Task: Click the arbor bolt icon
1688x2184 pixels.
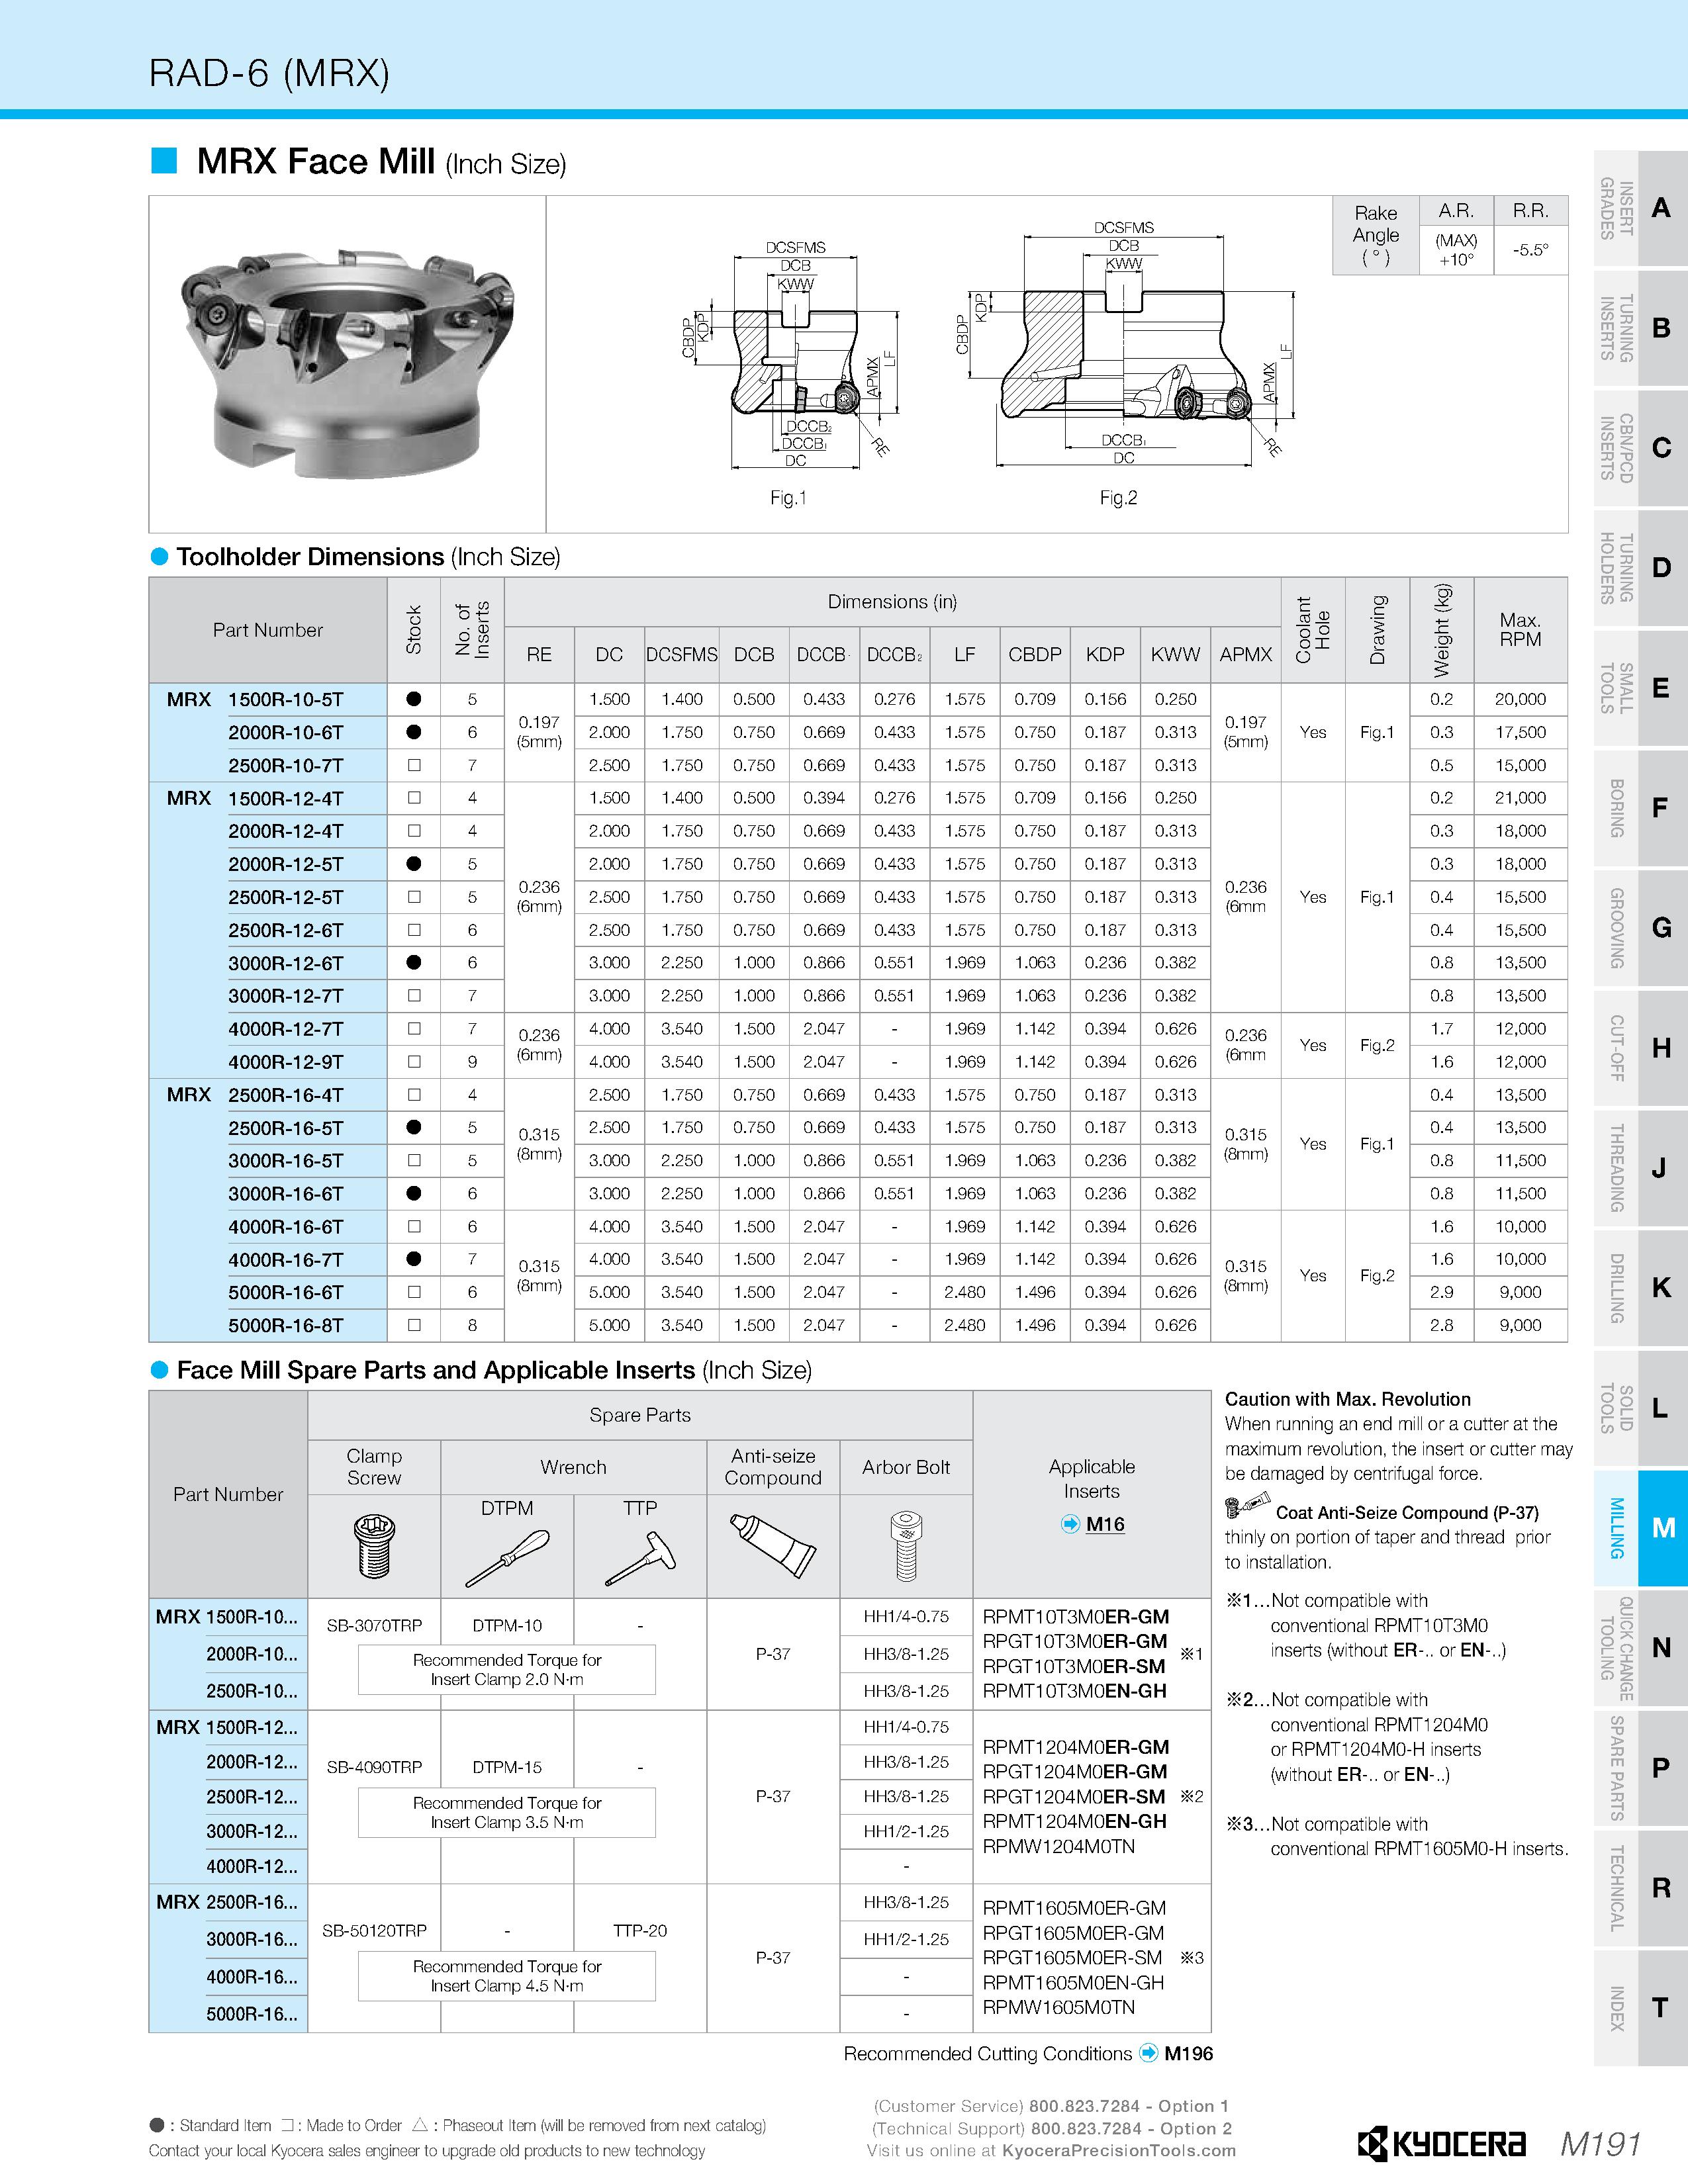Action: pyautogui.click(x=906, y=1546)
